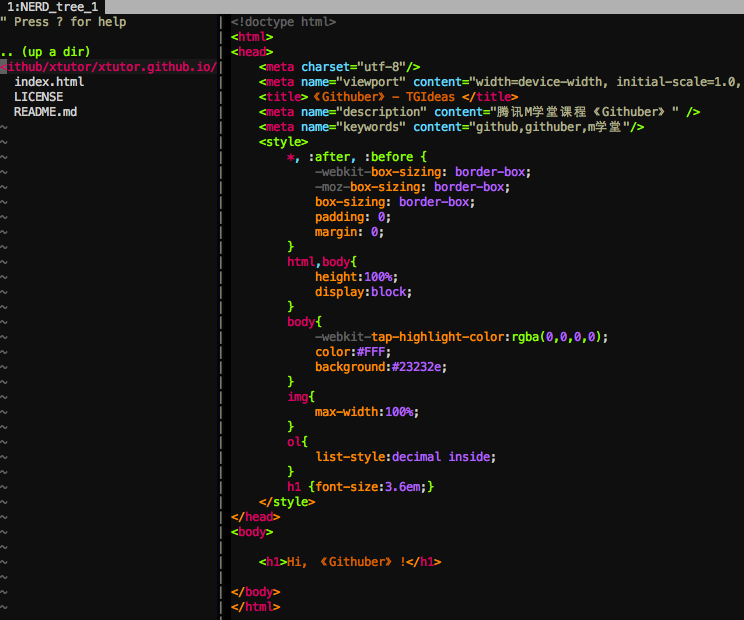Click the list-style:decimal inside; line
744x620 pixels.
(x=406, y=457)
